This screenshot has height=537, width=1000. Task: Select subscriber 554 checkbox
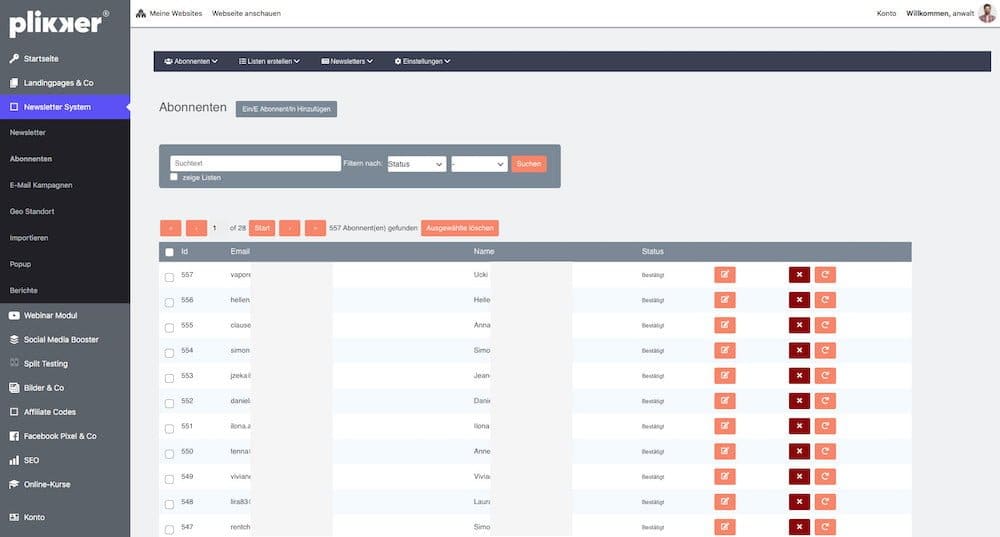coord(169,353)
